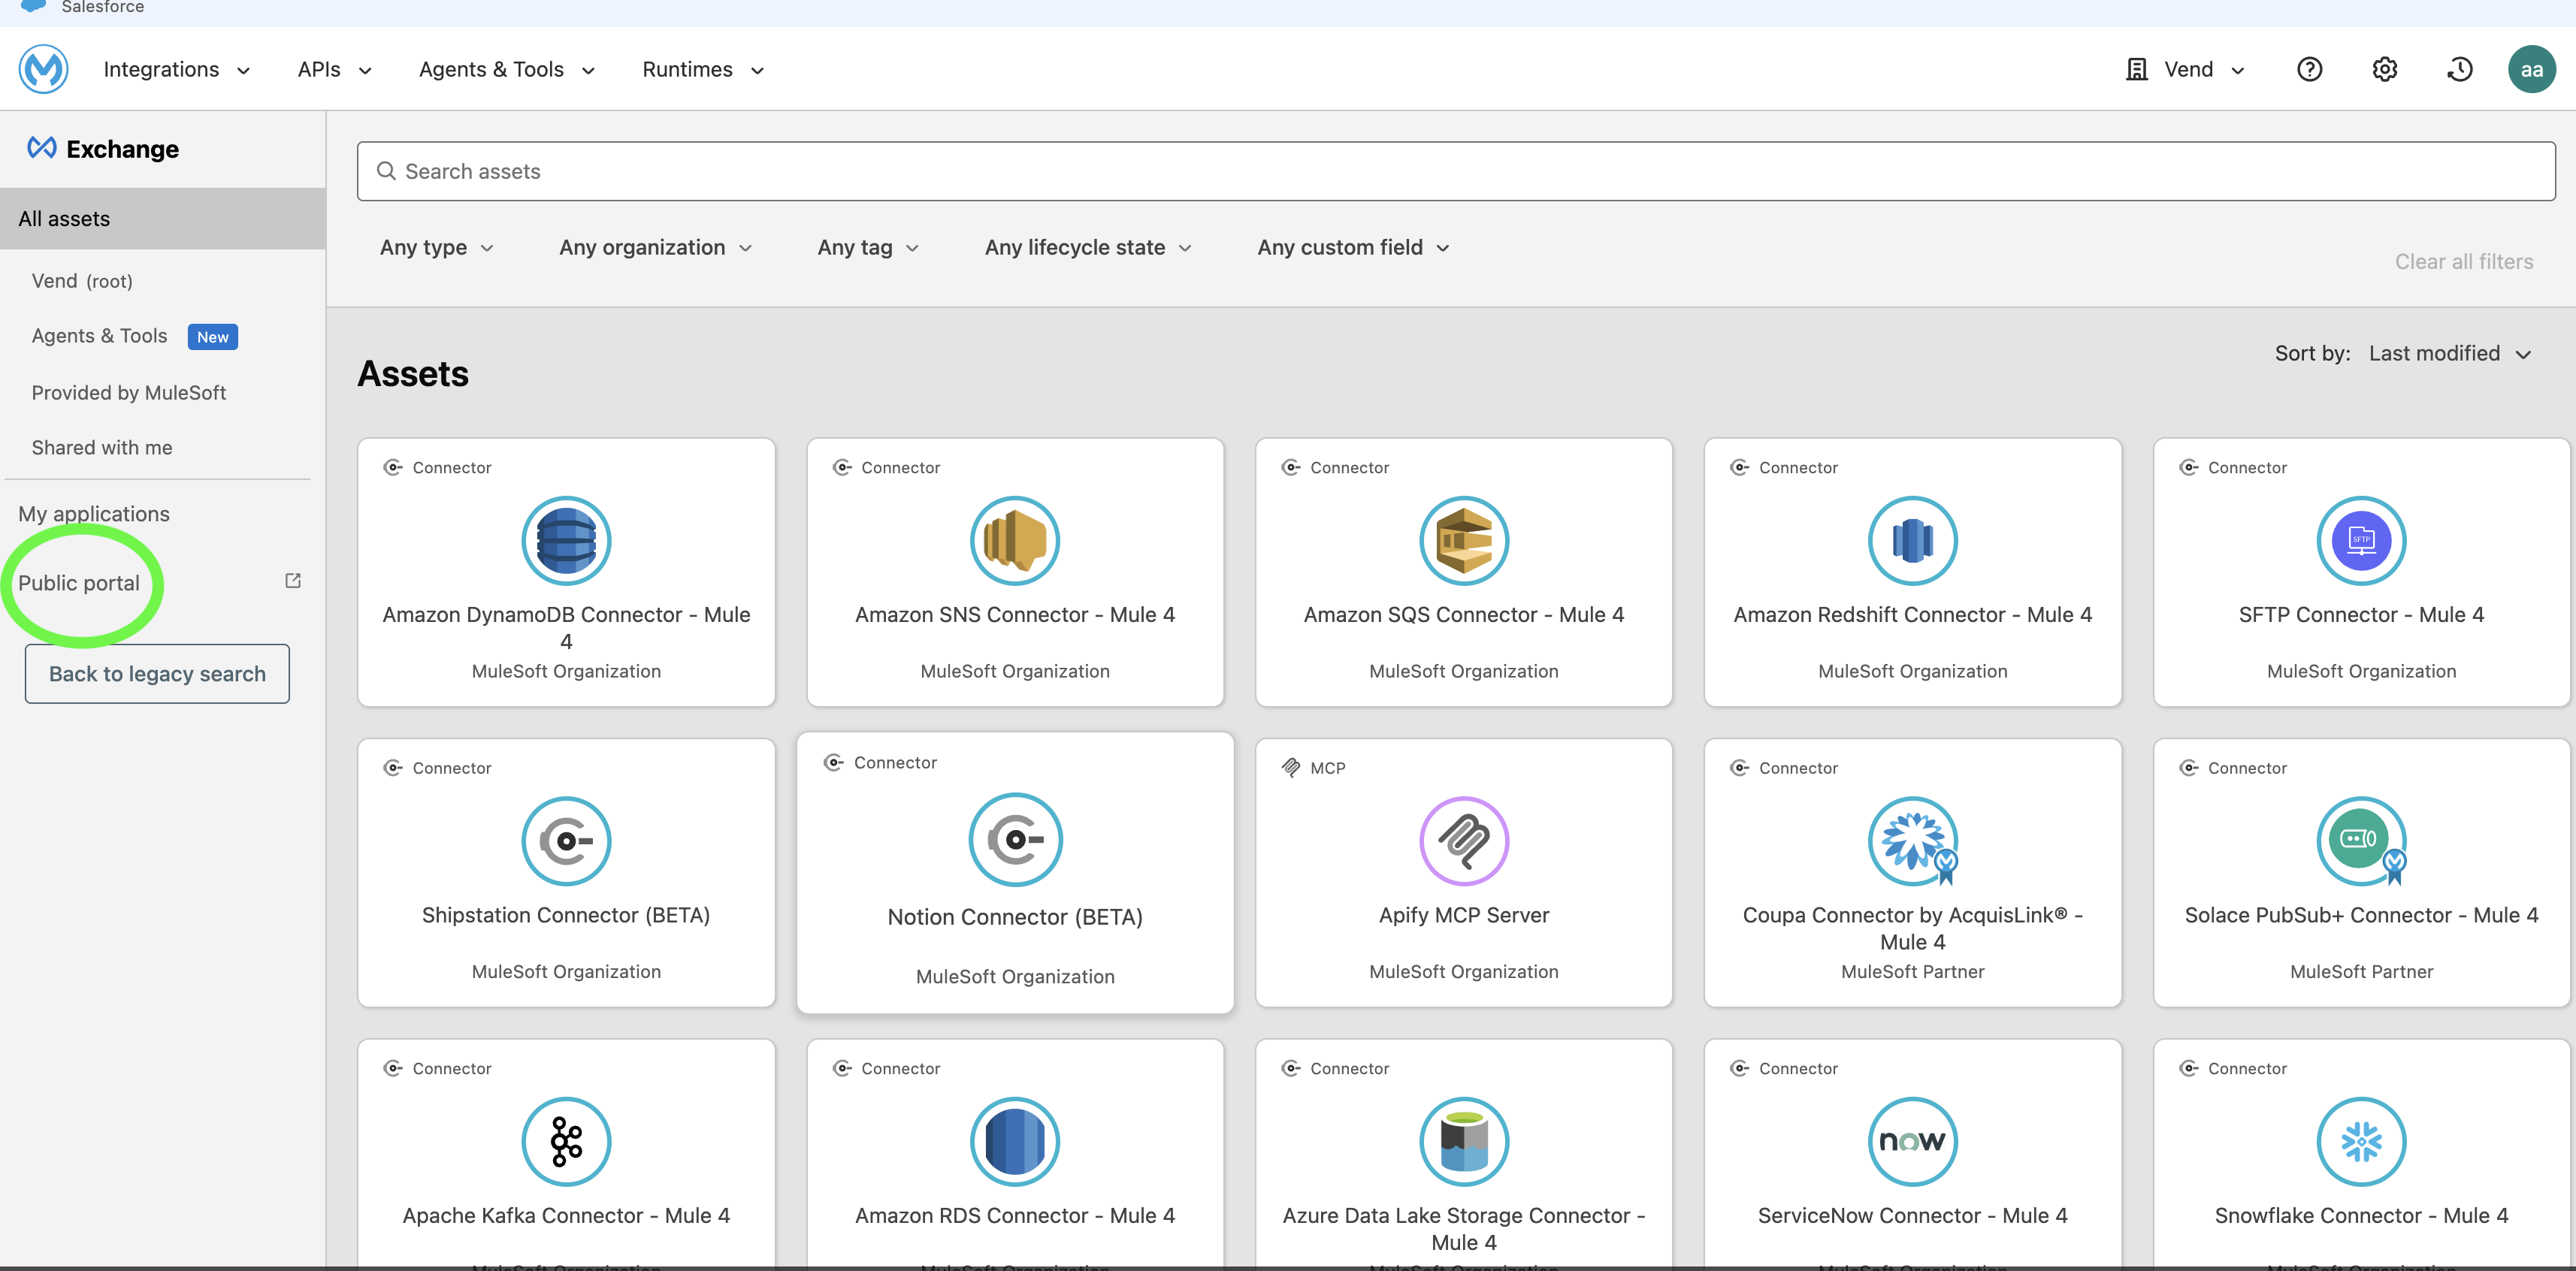Image resolution: width=2576 pixels, height=1271 pixels.
Task: Expand the Any organization filter dropdown
Action: [655, 247]
